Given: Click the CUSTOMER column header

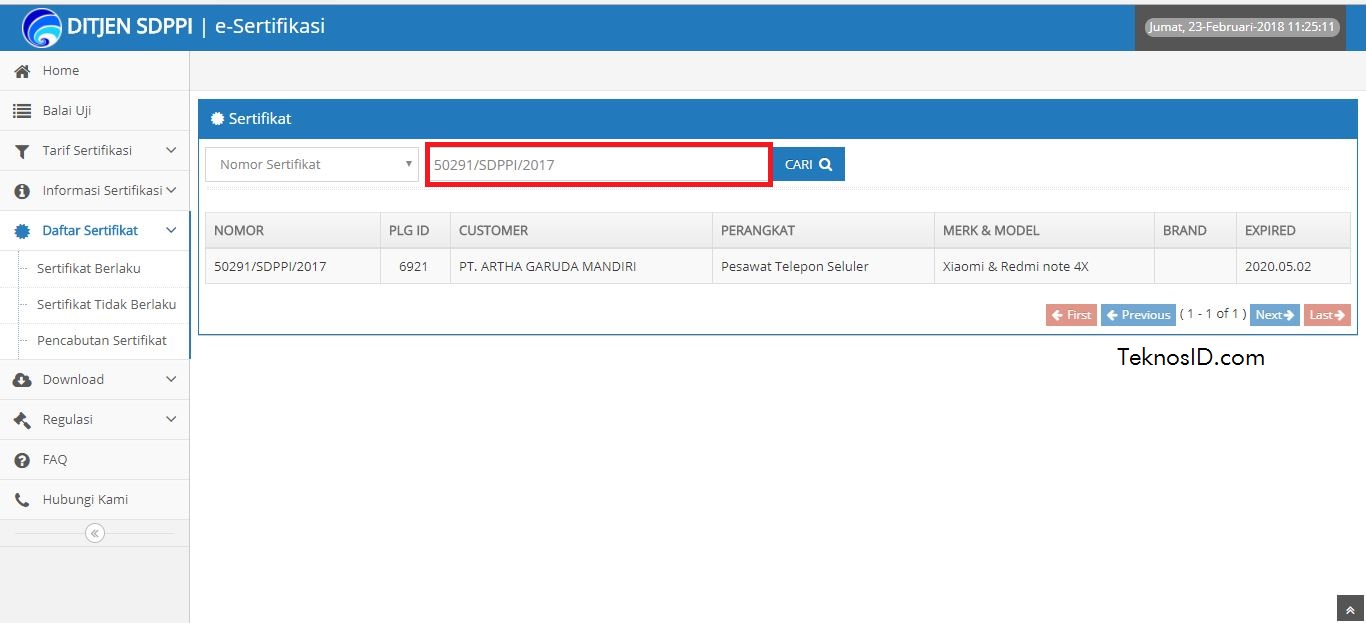Looking at the screenshot, I should (582, 230).
